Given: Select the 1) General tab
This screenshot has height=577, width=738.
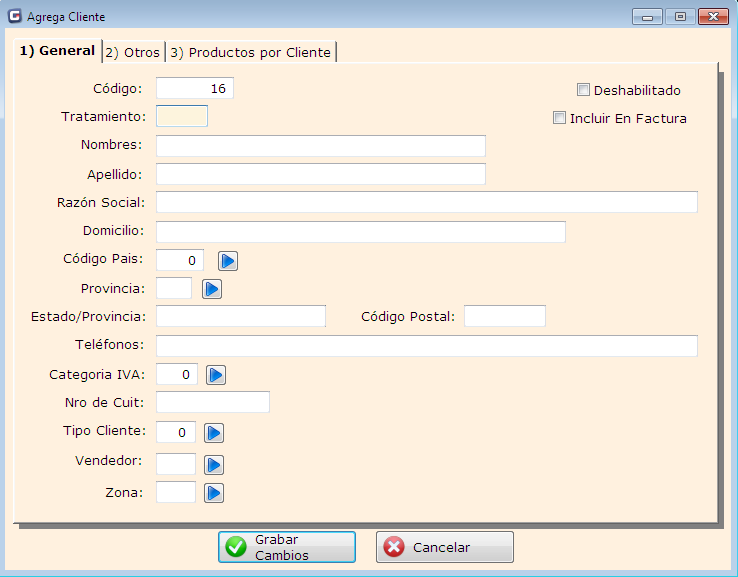Looking at the screenshot, I should pos(57,51).
